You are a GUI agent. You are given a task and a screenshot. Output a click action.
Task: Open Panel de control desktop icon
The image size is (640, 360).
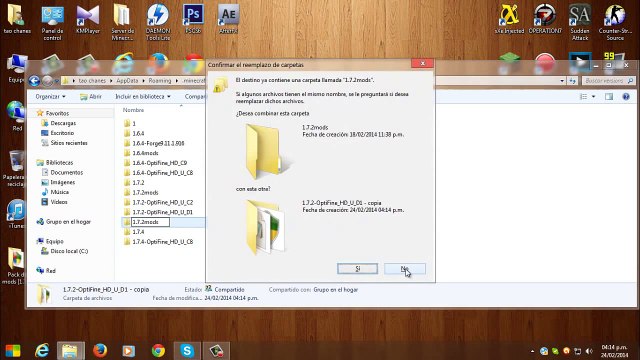pyautogui.click(x=52, y=22)
